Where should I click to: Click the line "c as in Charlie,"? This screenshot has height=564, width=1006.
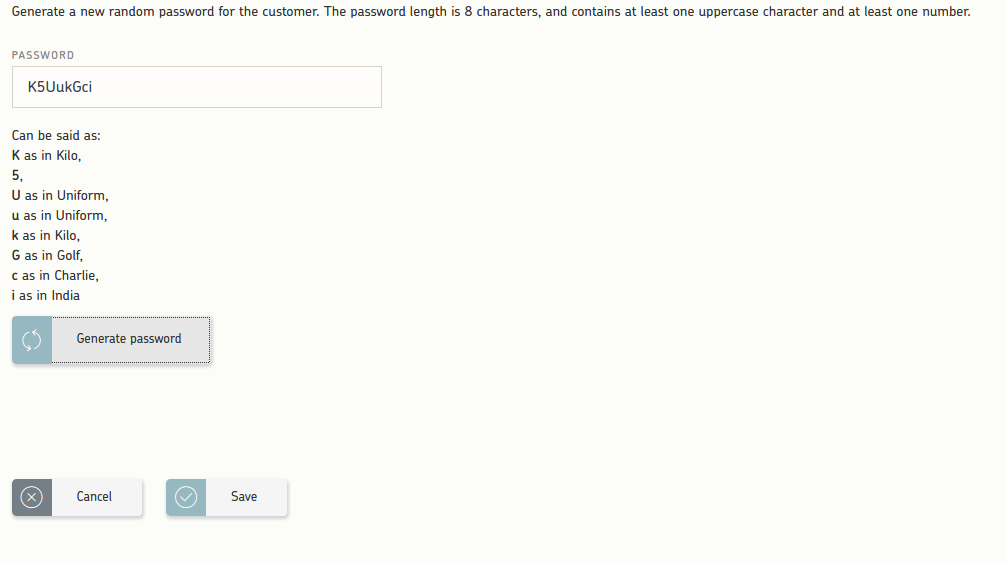(x=55, y=275)
